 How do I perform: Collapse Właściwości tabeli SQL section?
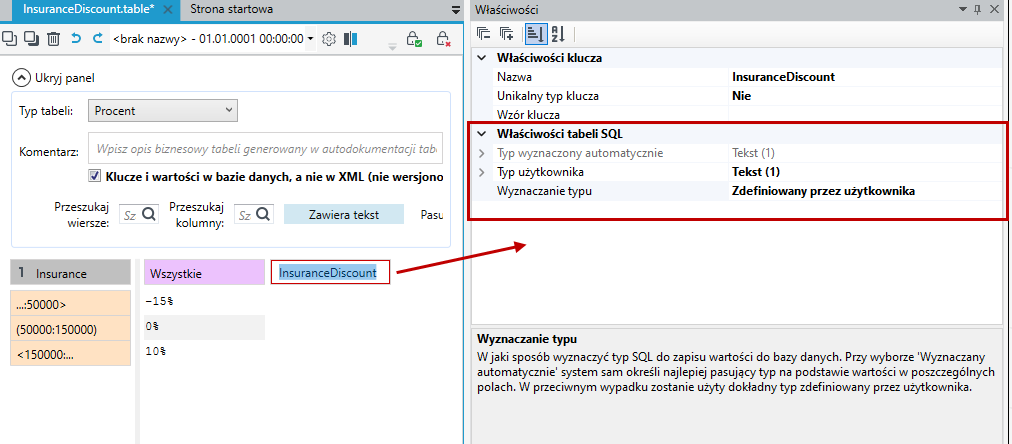481,134
